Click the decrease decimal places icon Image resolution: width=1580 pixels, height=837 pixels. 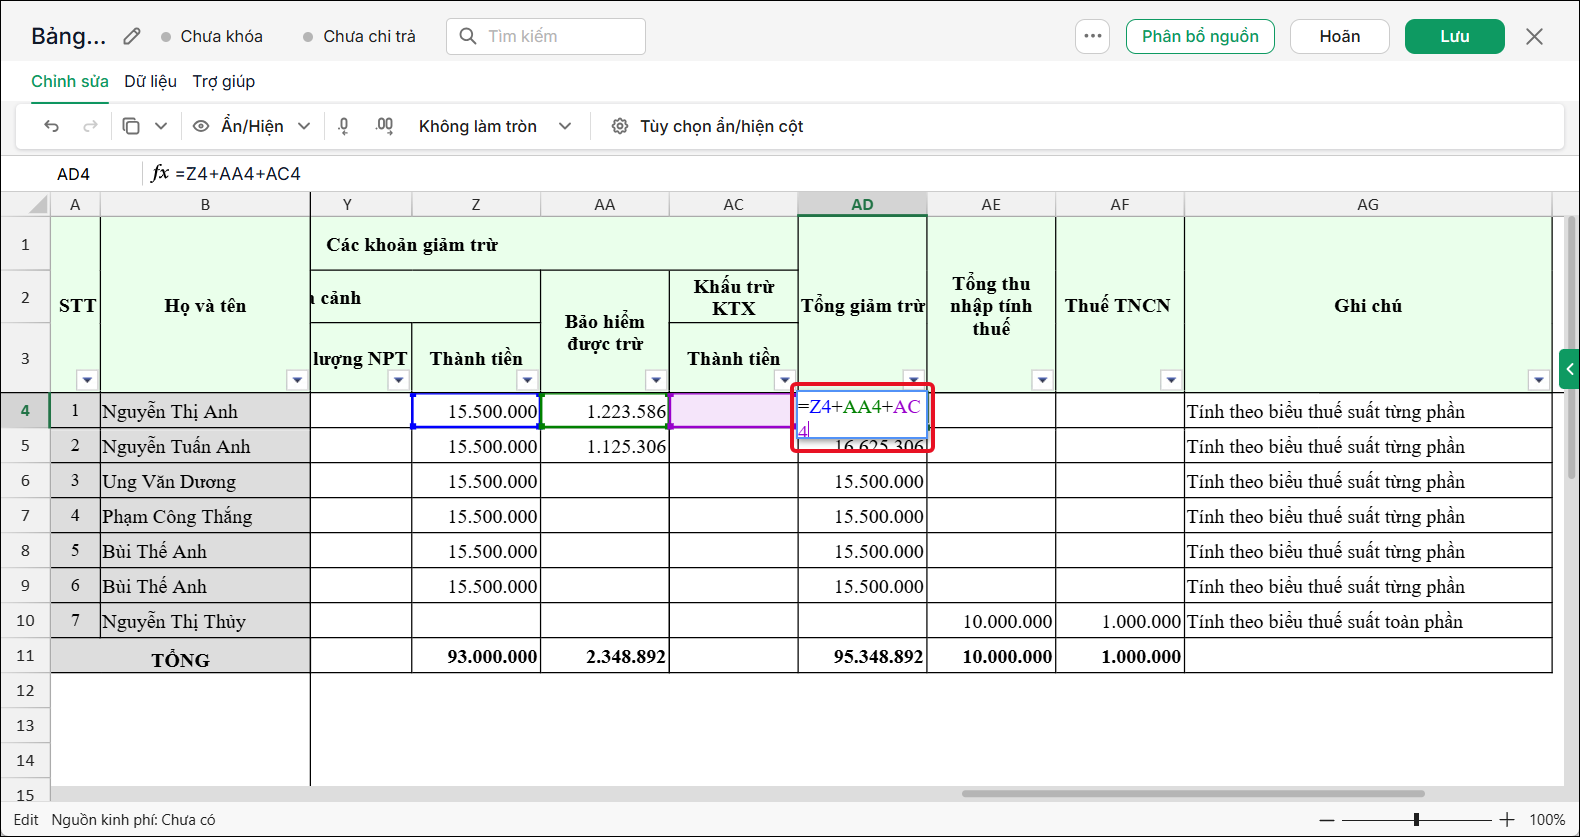(344, 126)
